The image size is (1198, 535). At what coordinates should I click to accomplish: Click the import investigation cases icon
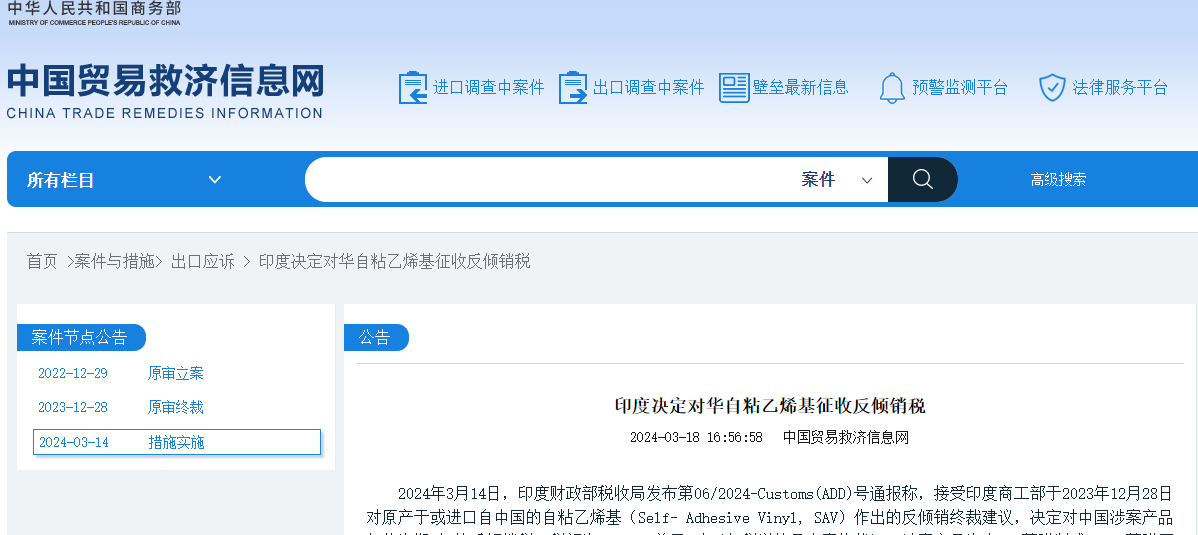click(x=412, y=88)
